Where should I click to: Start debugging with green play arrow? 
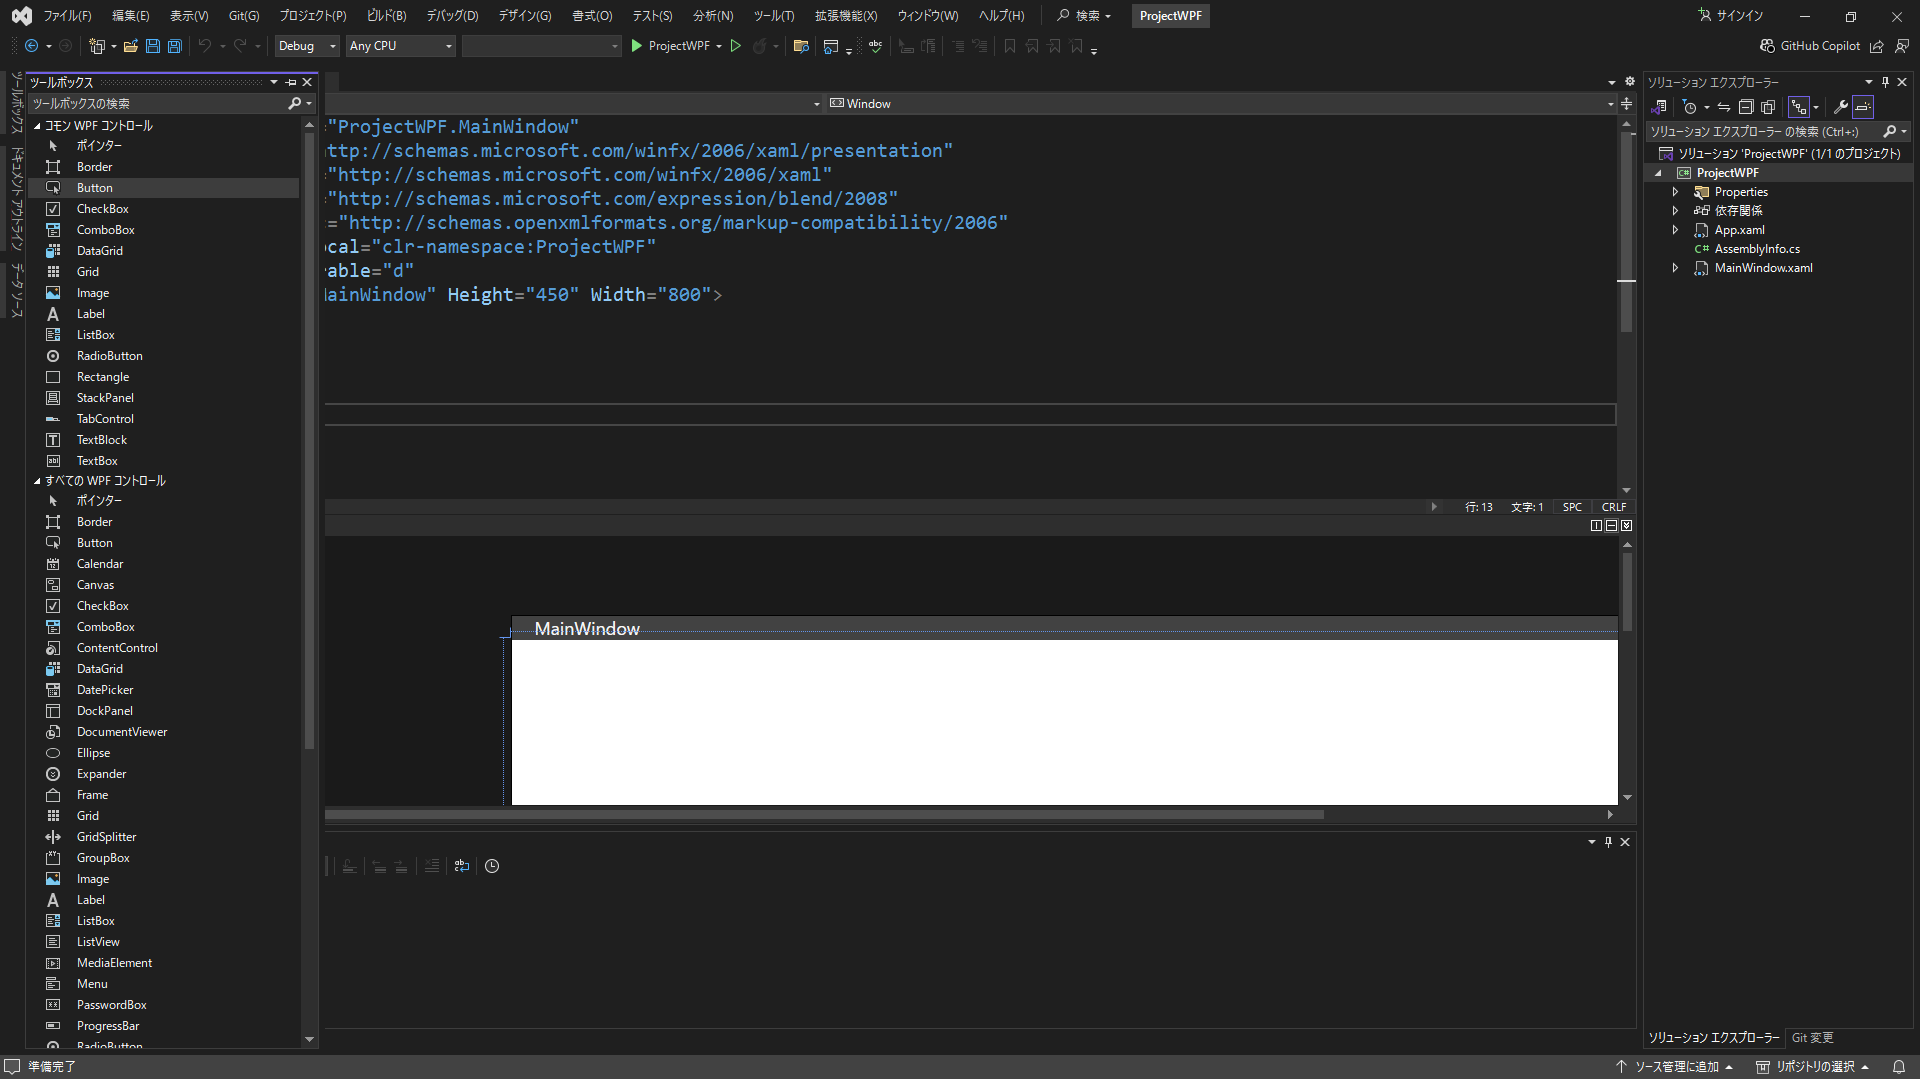[x=637, y=46]
